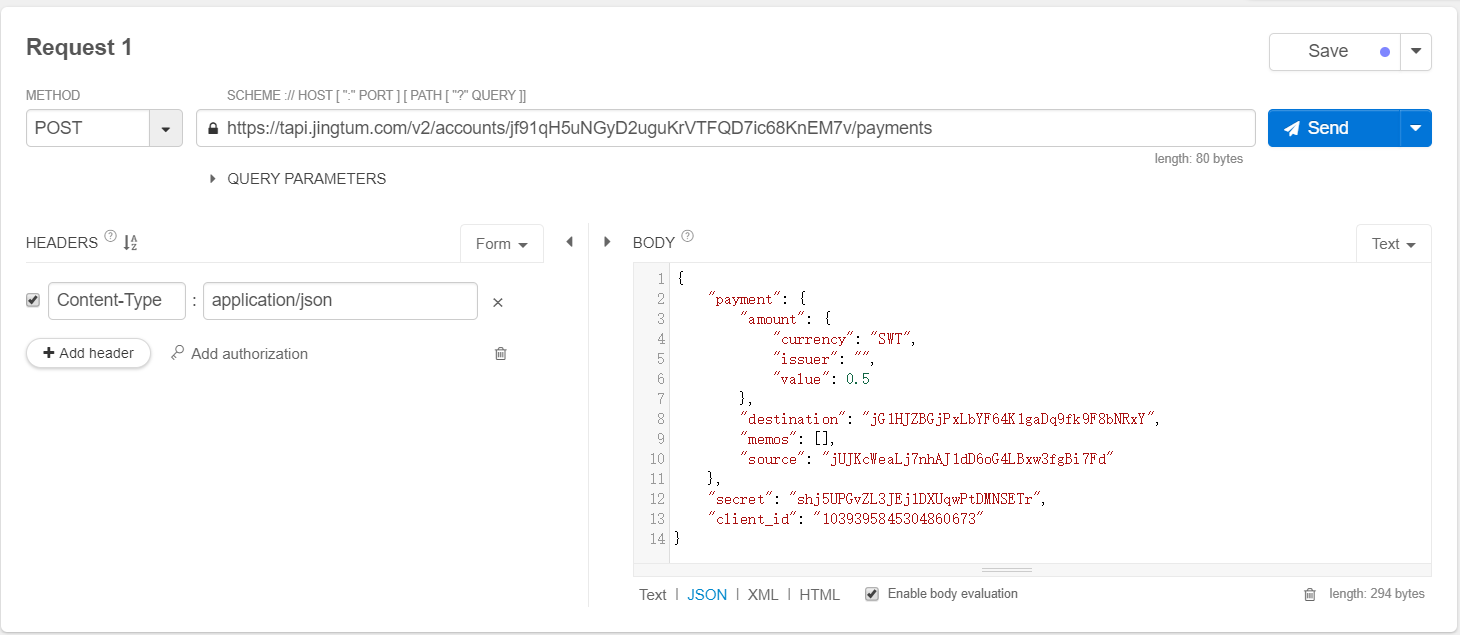The width and height of the screenshot is (1460, 635).
Task: Sort headers alphabetically with A-Z icon
Action: point(130,242)
